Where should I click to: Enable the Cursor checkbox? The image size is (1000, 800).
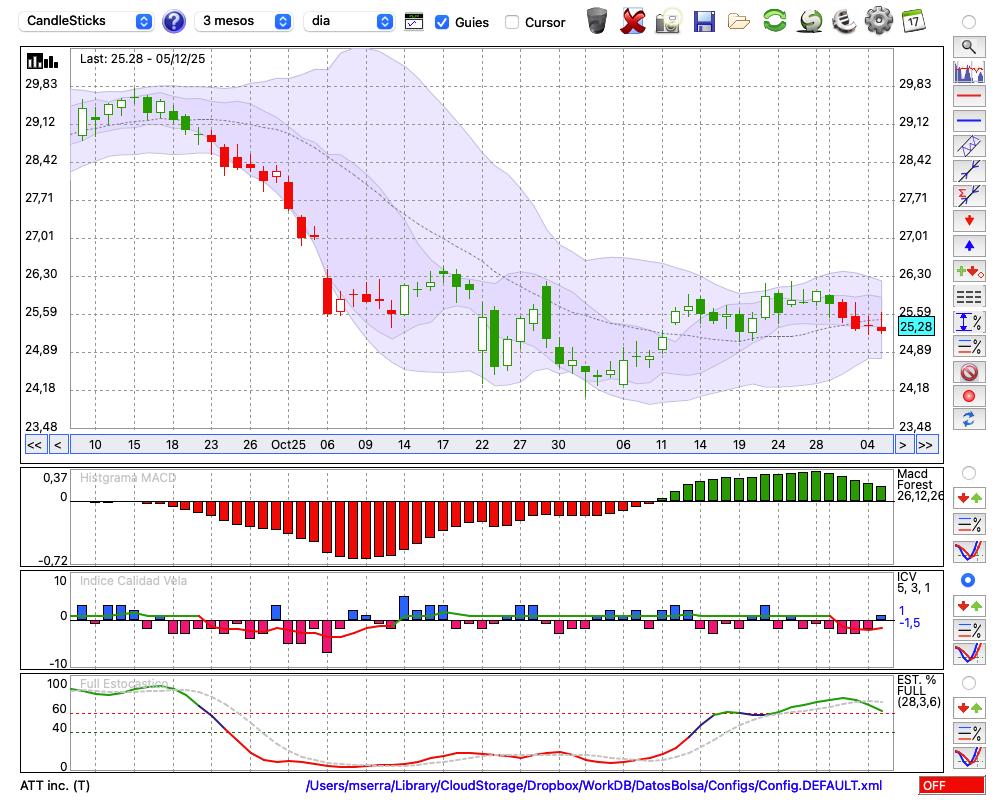tap(512, 22)
